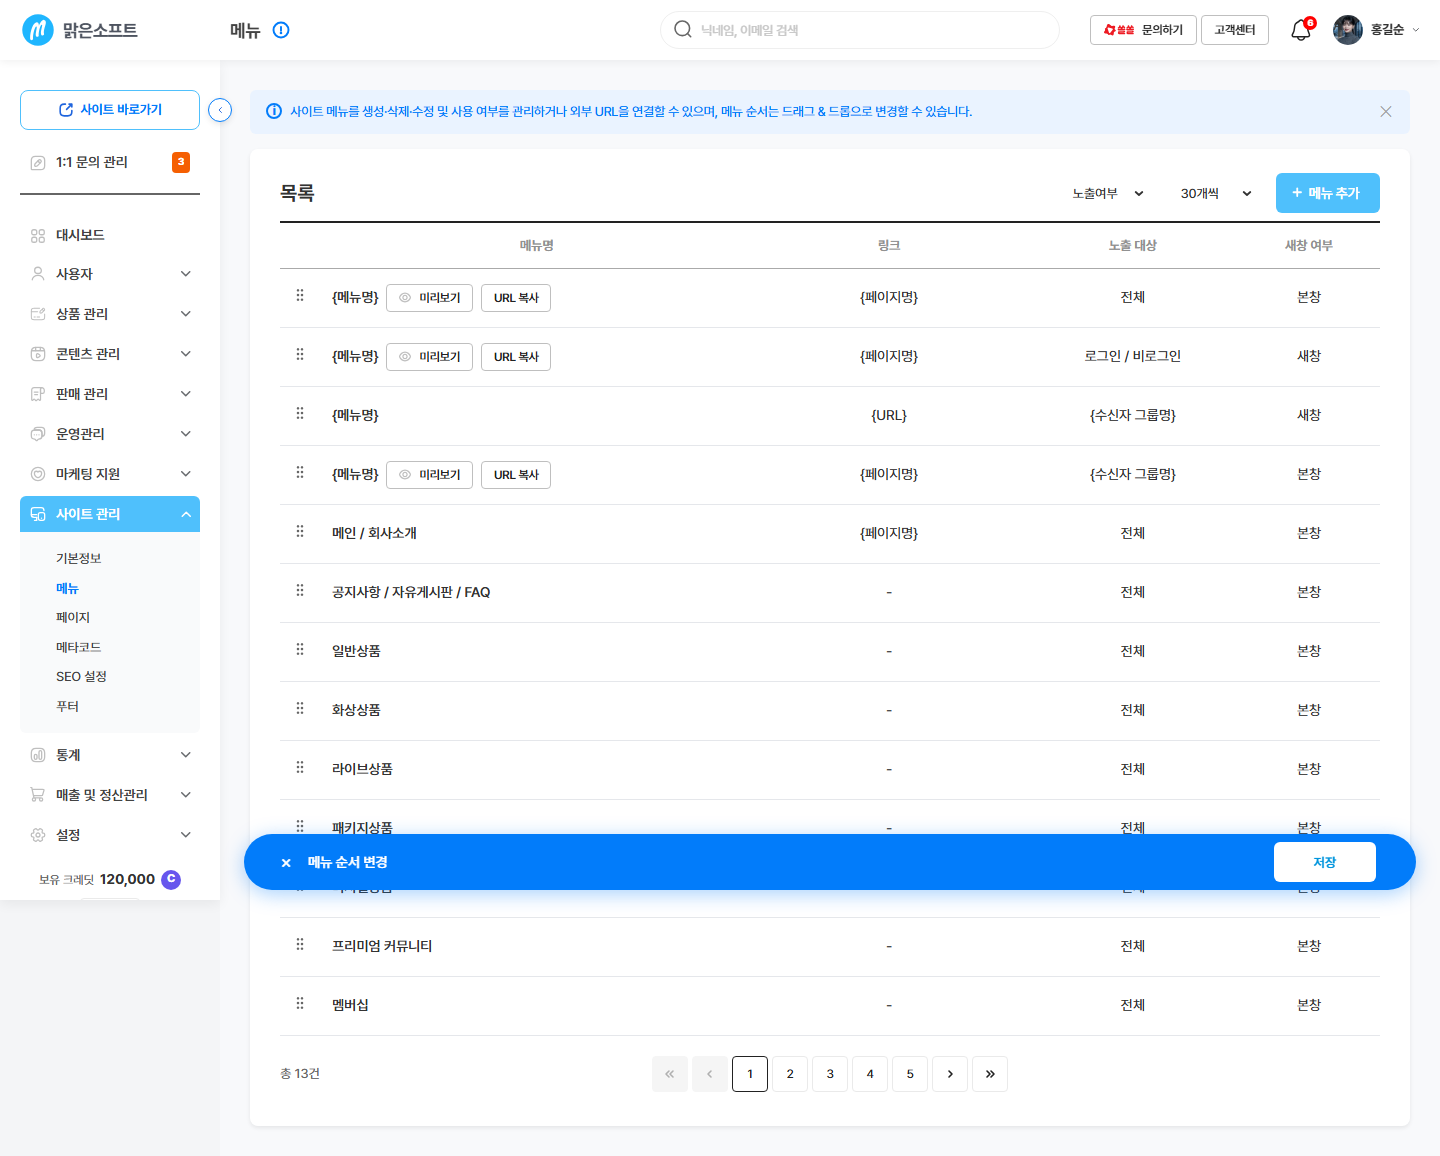This screenshot has width=1440, height=1156.
Task: Expand the 운영관리 sidebar menu
Action: coord(110,434)
